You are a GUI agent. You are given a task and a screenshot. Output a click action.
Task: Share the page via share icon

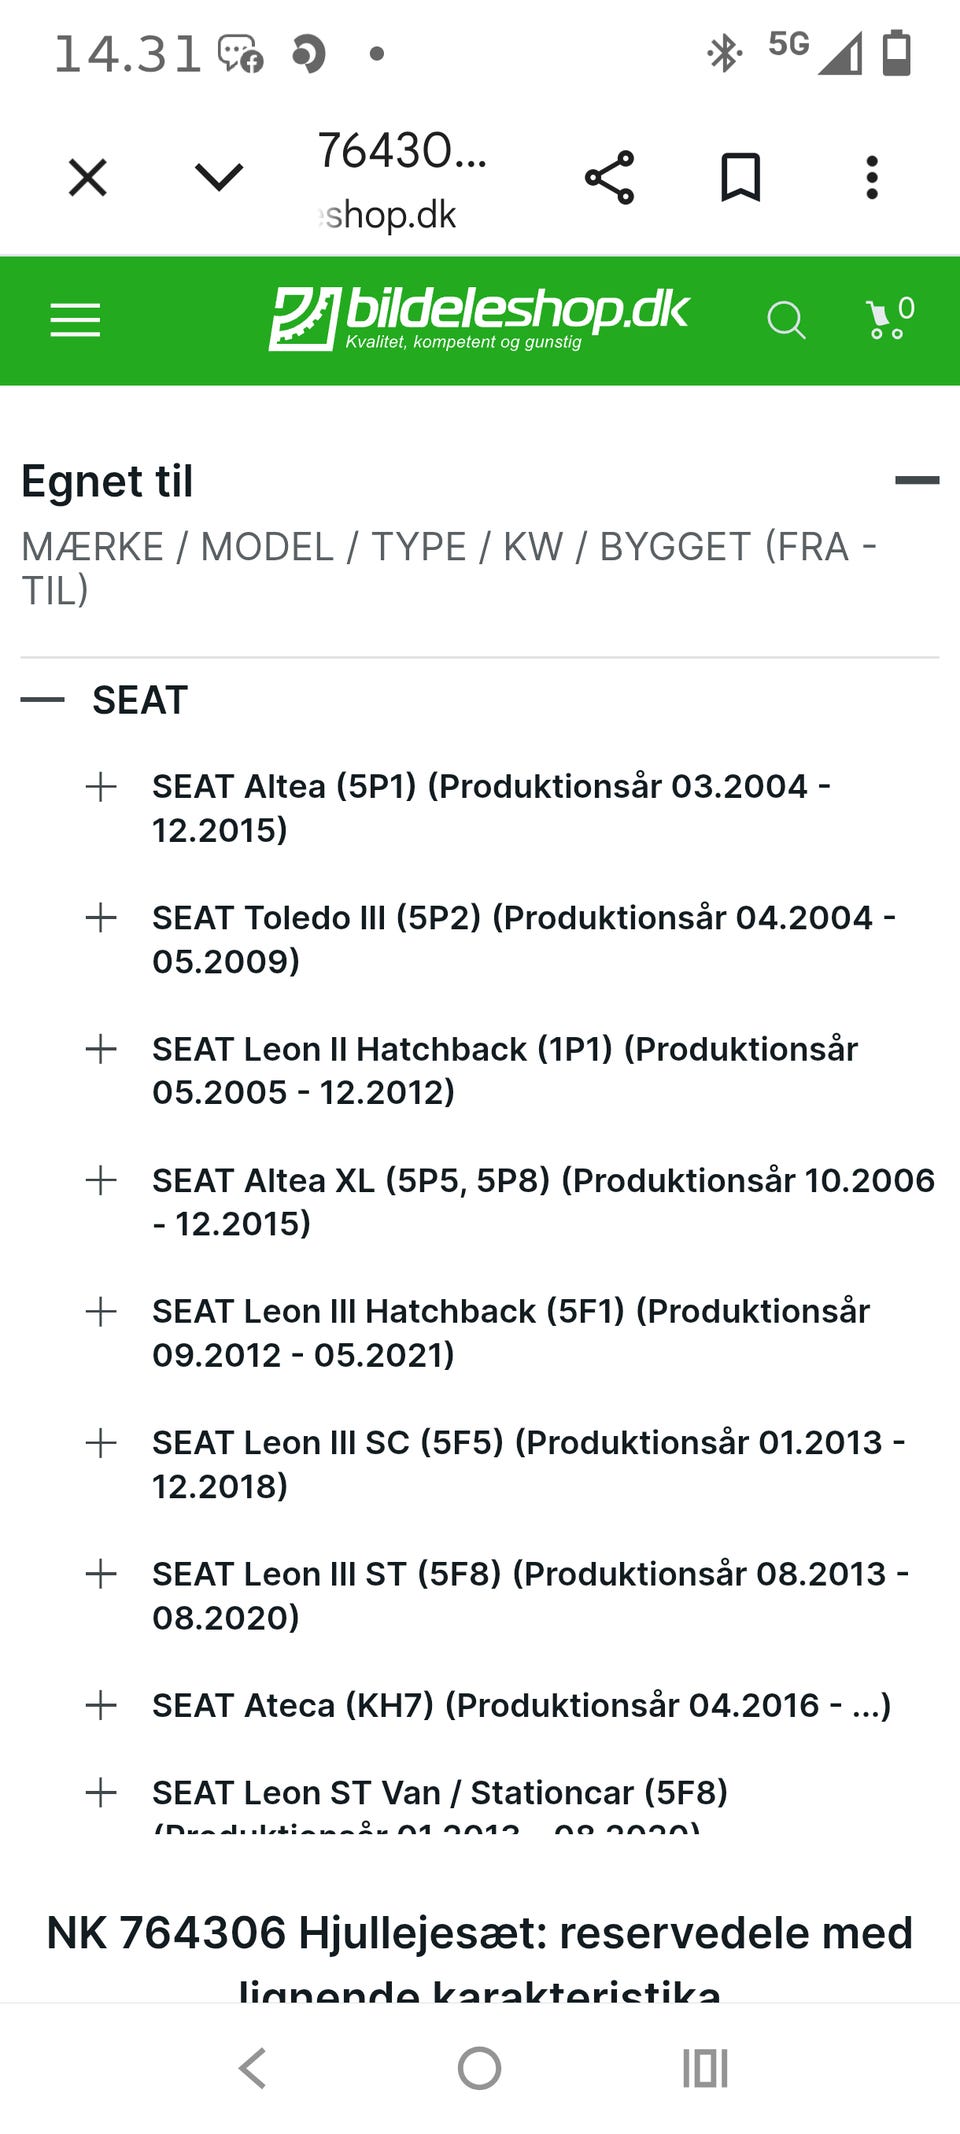610,178
